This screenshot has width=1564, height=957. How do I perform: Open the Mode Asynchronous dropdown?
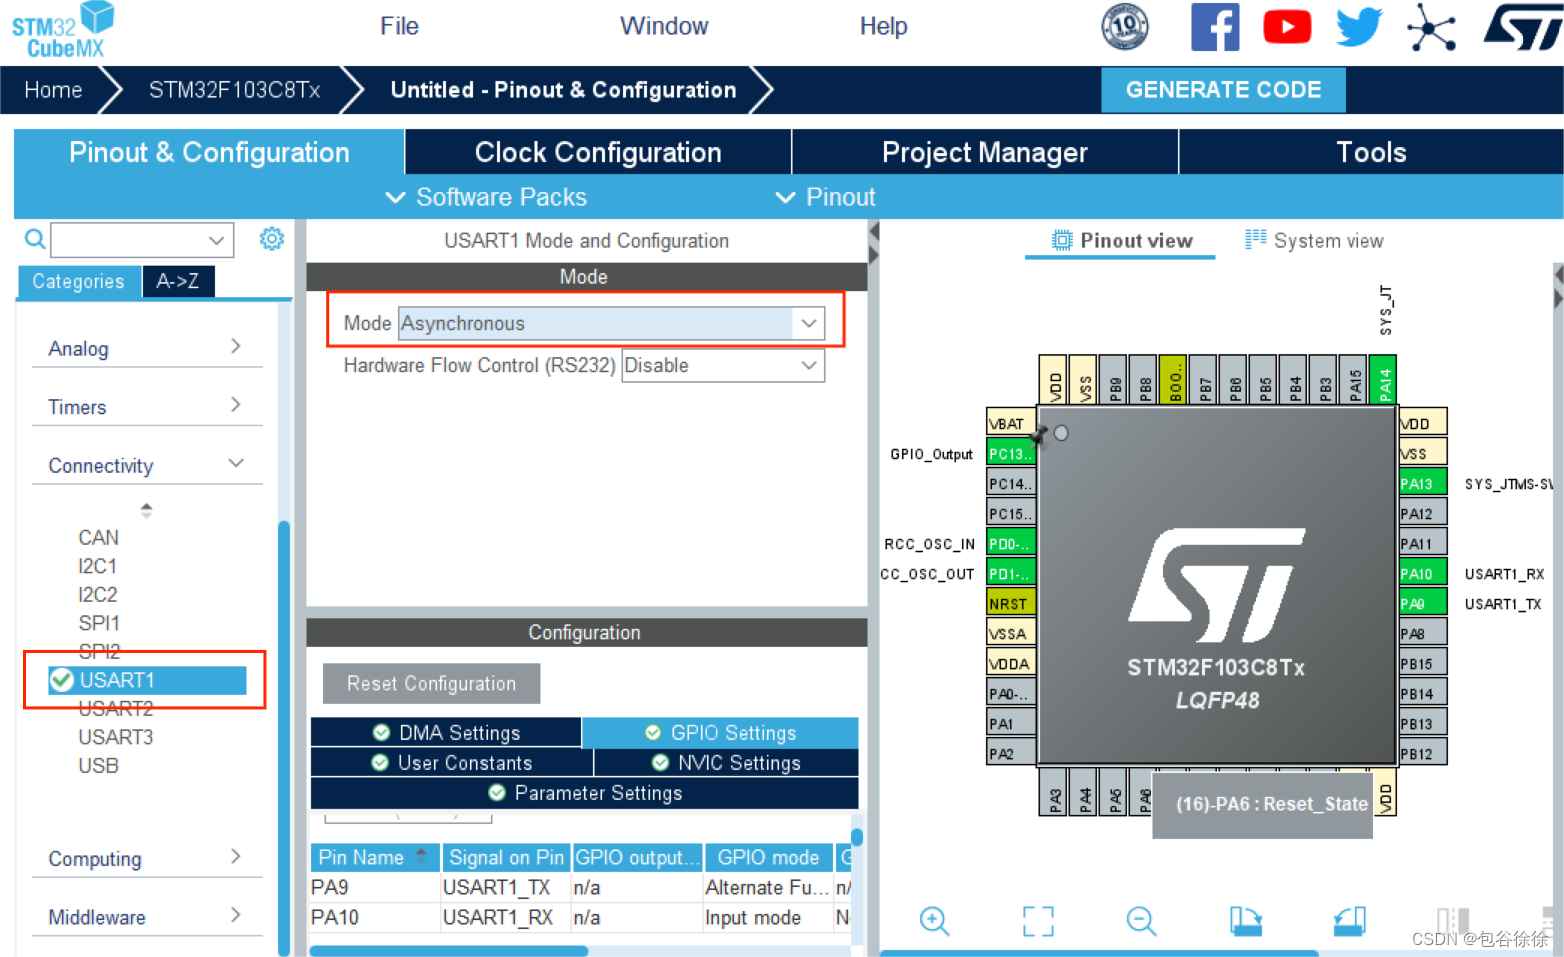click(x=611, y=323)
